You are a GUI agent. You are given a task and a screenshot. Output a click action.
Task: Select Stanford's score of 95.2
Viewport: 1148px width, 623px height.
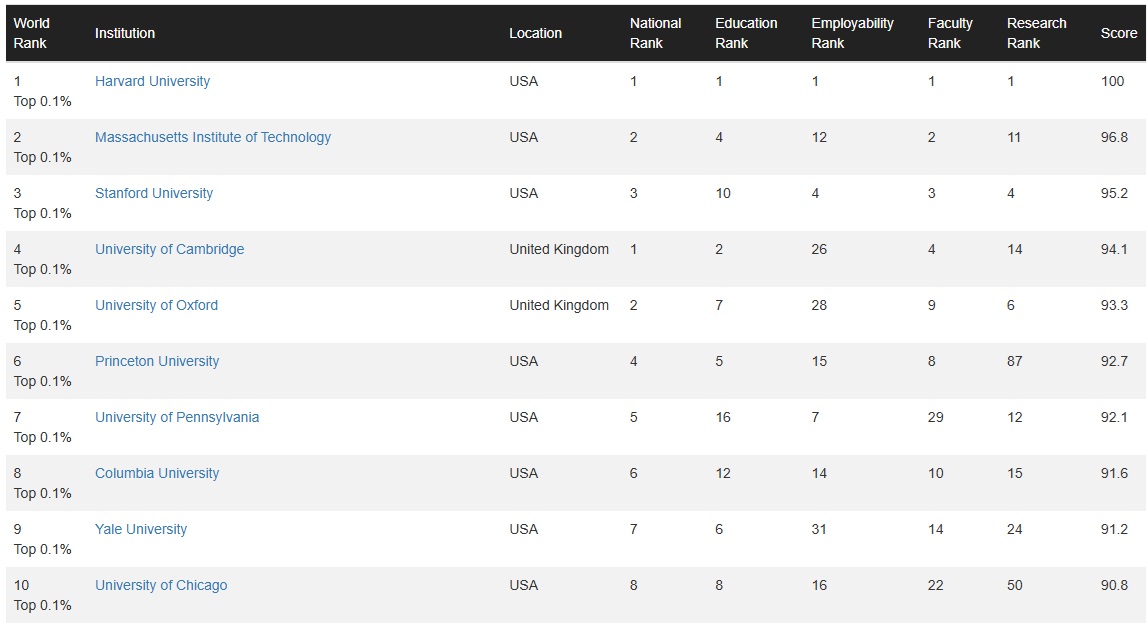click(x=1114, y=193)
